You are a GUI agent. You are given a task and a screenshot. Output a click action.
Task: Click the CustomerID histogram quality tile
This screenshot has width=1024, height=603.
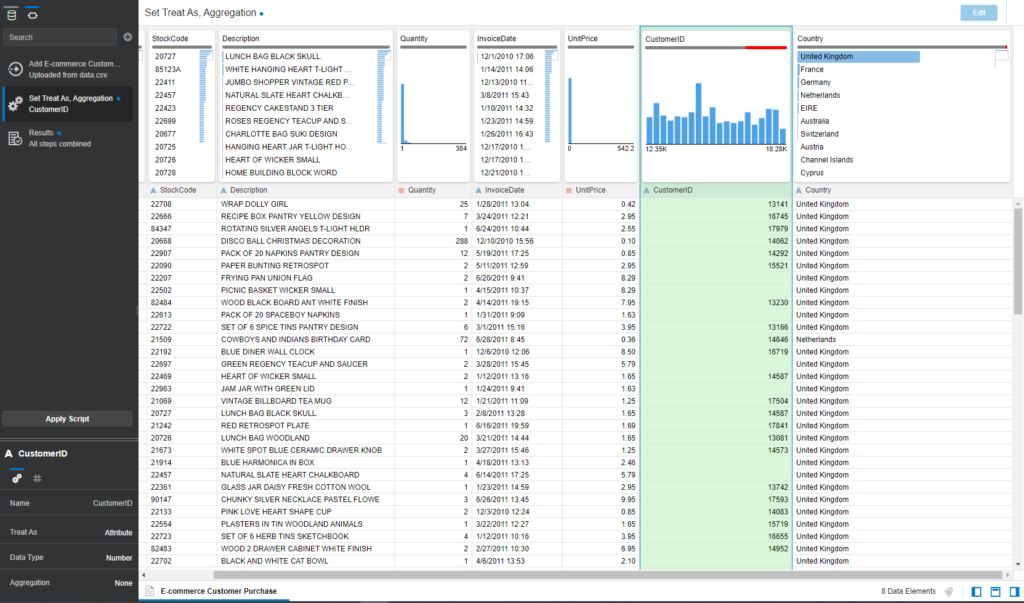coord(716,105)
